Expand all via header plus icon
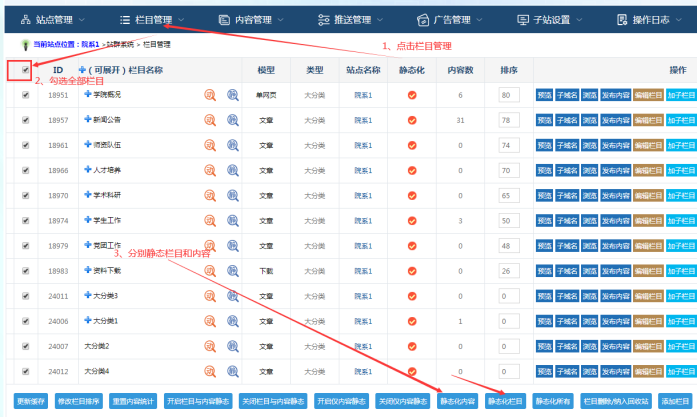The image size is (697, 417). (x=82, y=70)
